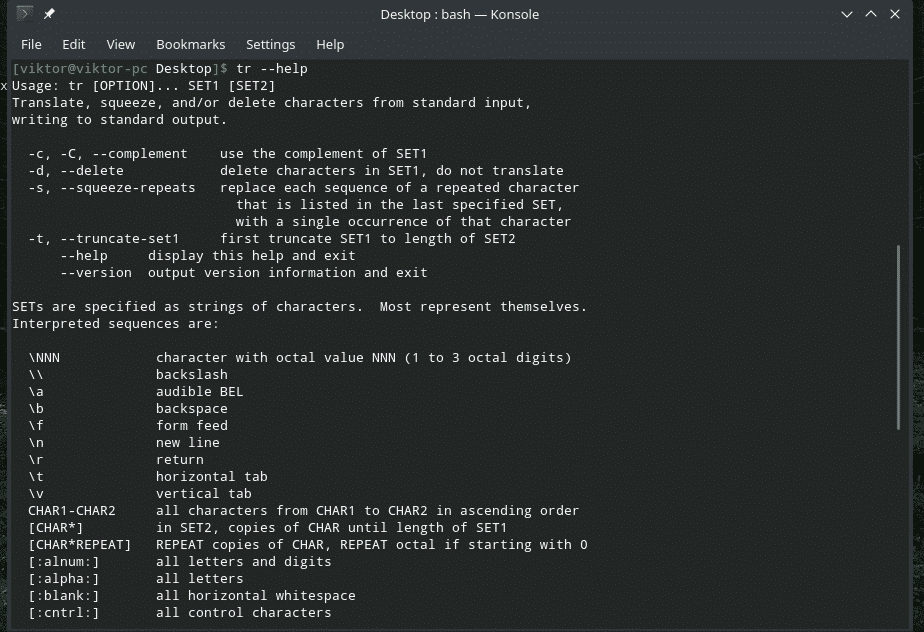Image resolution: width=924 pixels, height=632 pixels.
Task: Open the Help menu
Action: [330, 44]
